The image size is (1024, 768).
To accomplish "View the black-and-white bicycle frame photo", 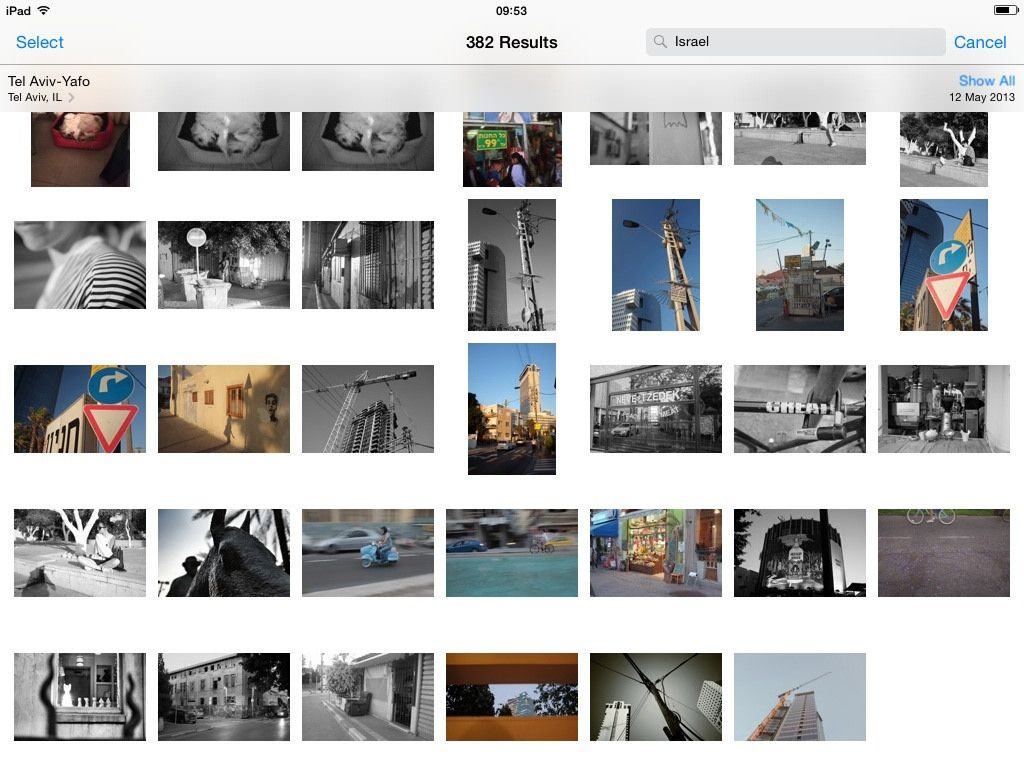I will (800, 409).
